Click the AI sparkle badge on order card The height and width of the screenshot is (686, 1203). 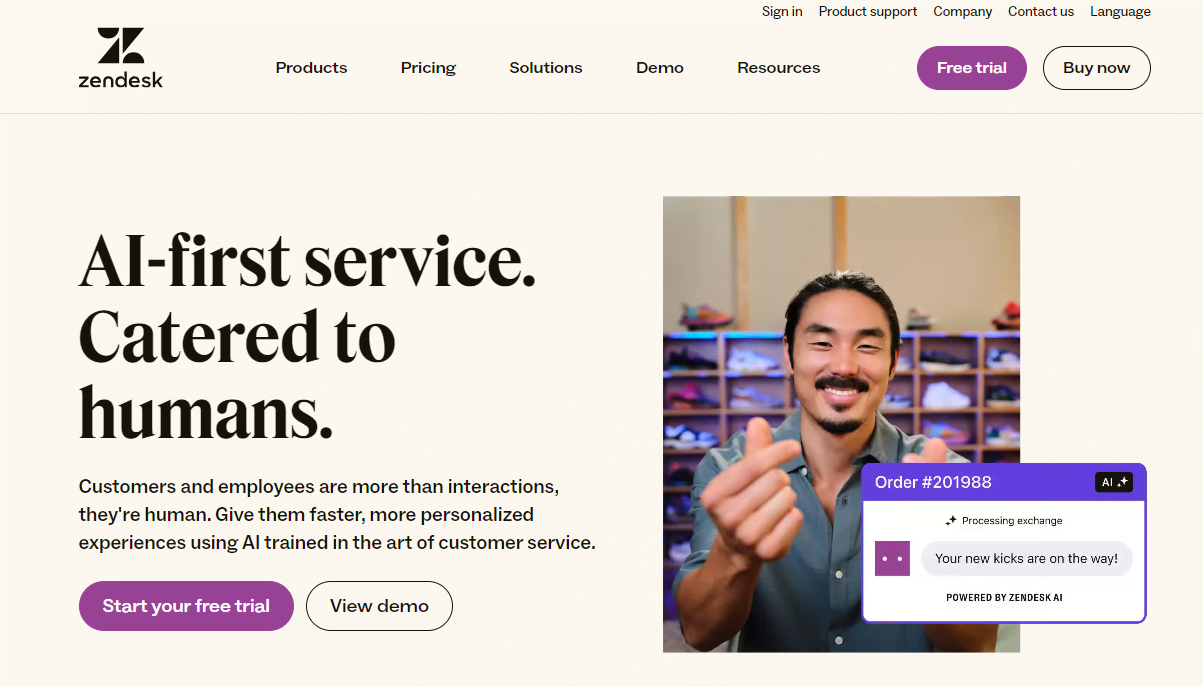[1114, 482]
